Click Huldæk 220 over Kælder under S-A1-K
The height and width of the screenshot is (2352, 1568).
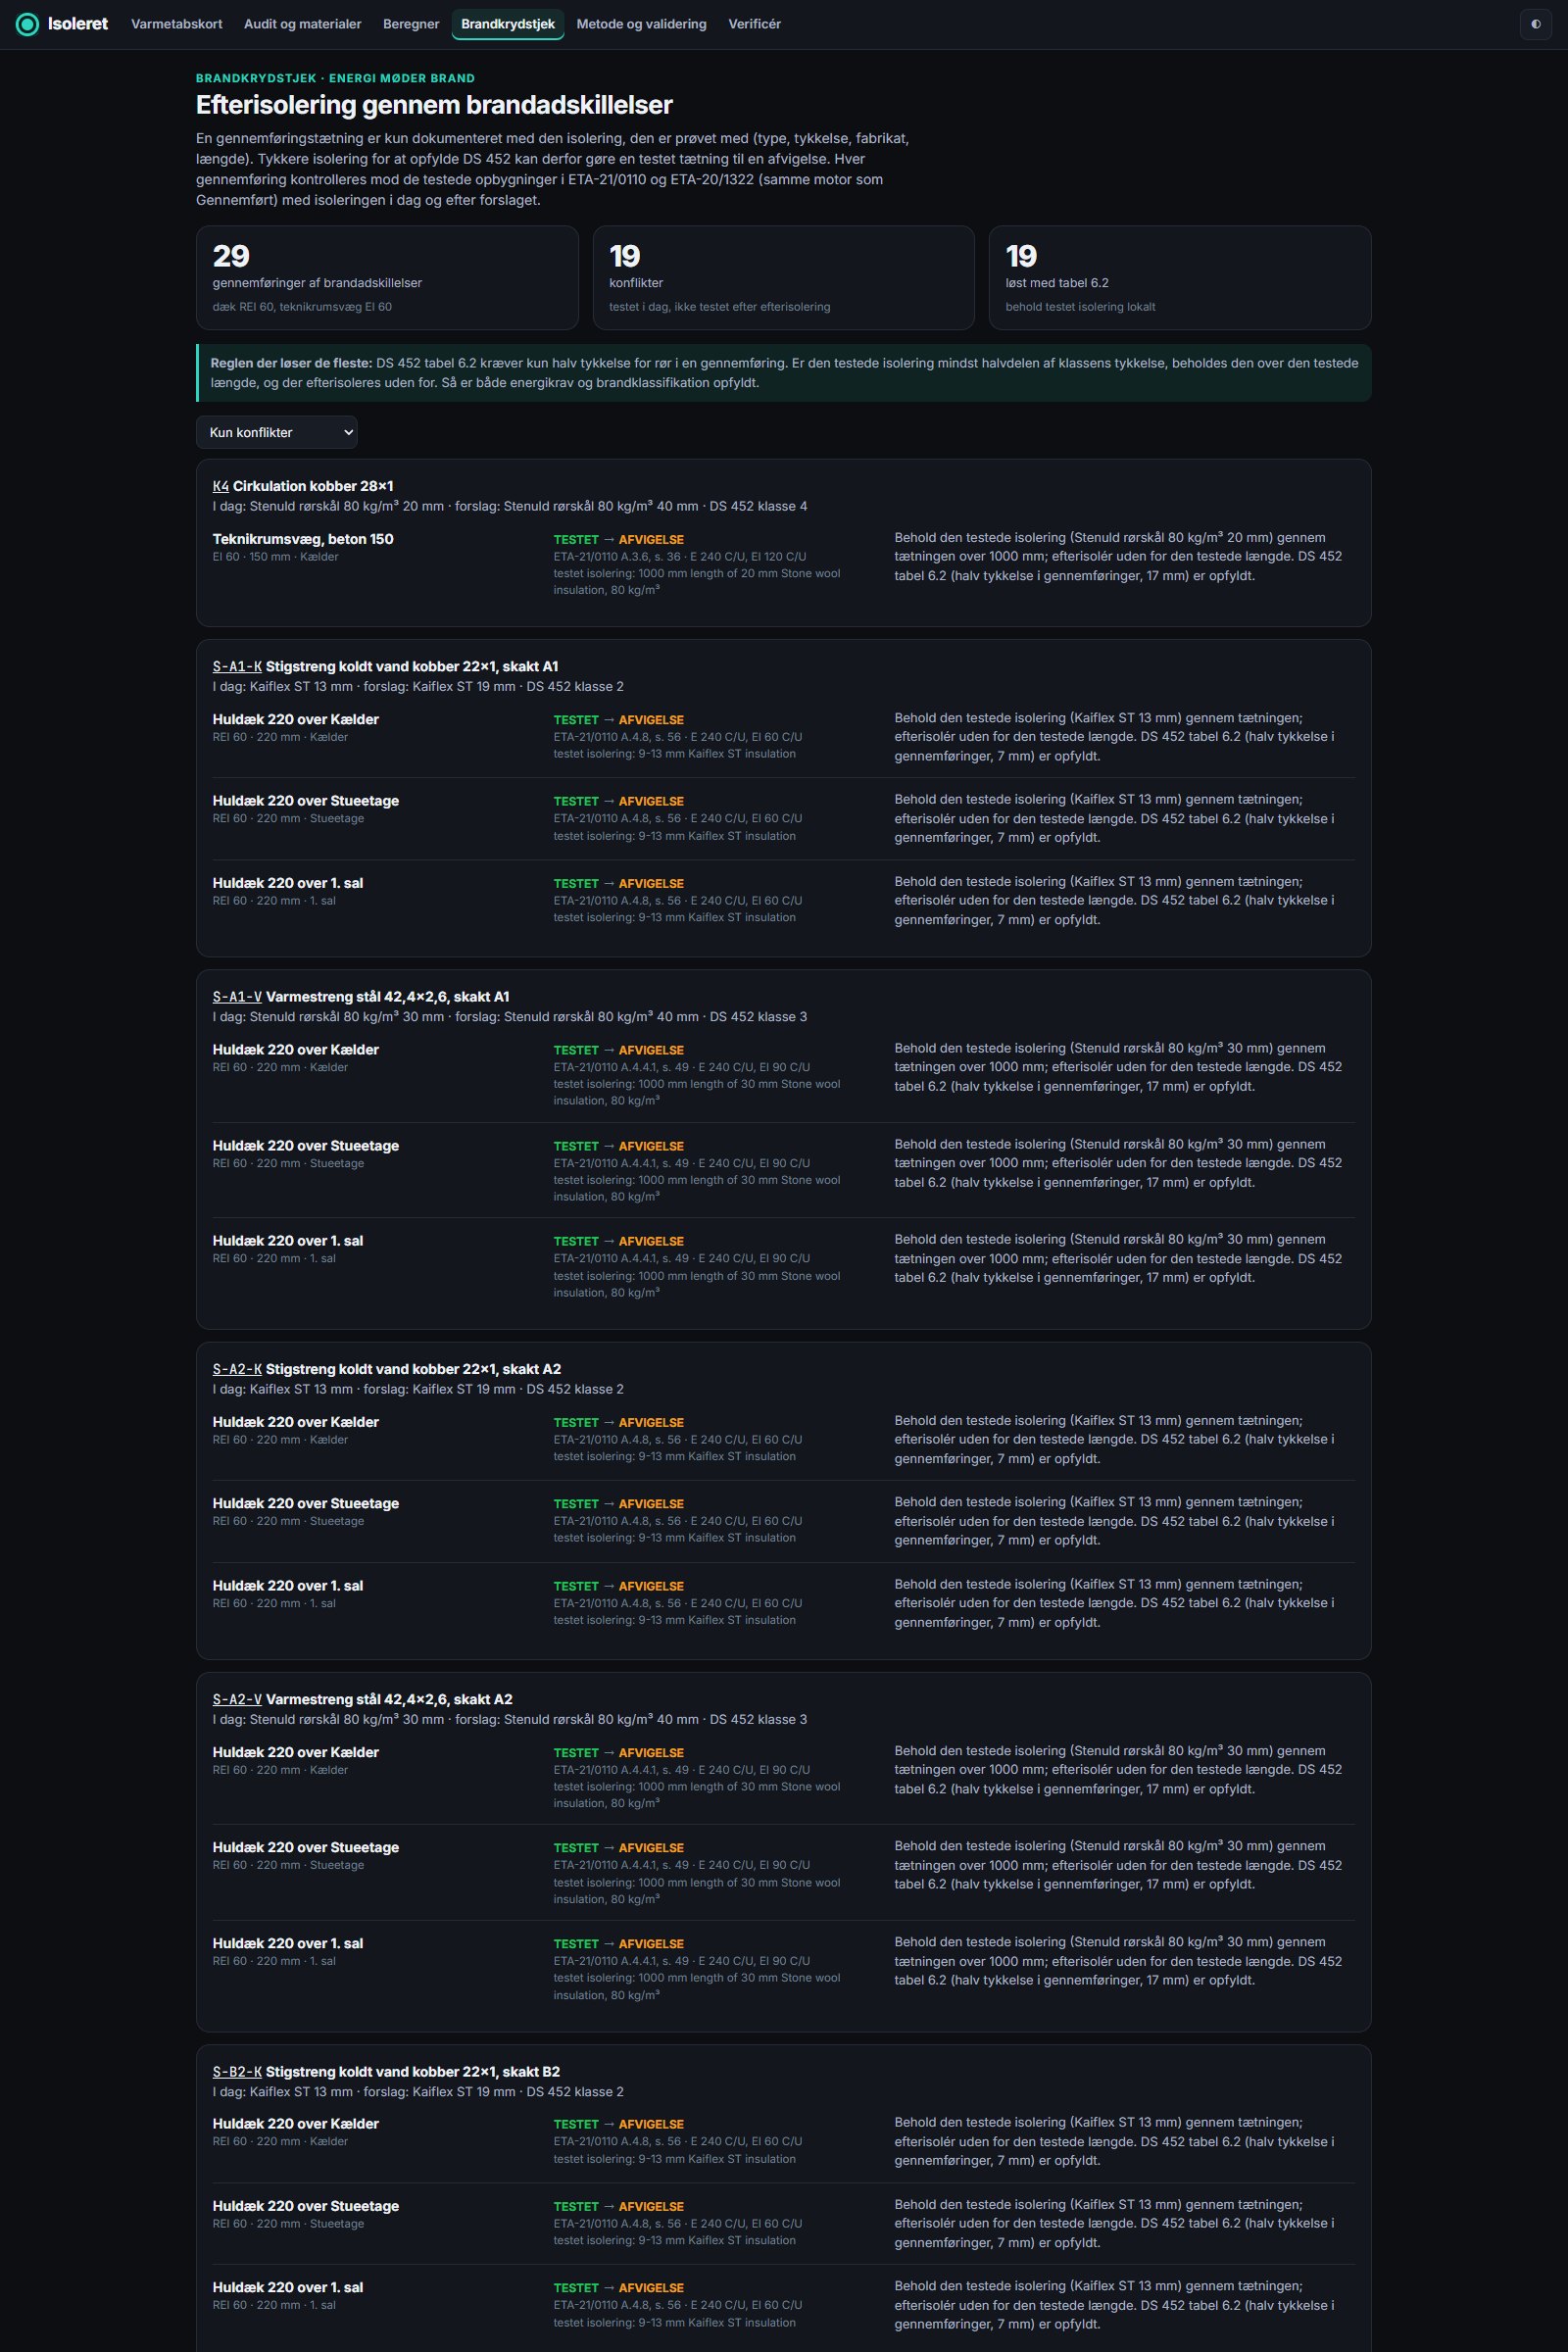[x=296, y=719]
